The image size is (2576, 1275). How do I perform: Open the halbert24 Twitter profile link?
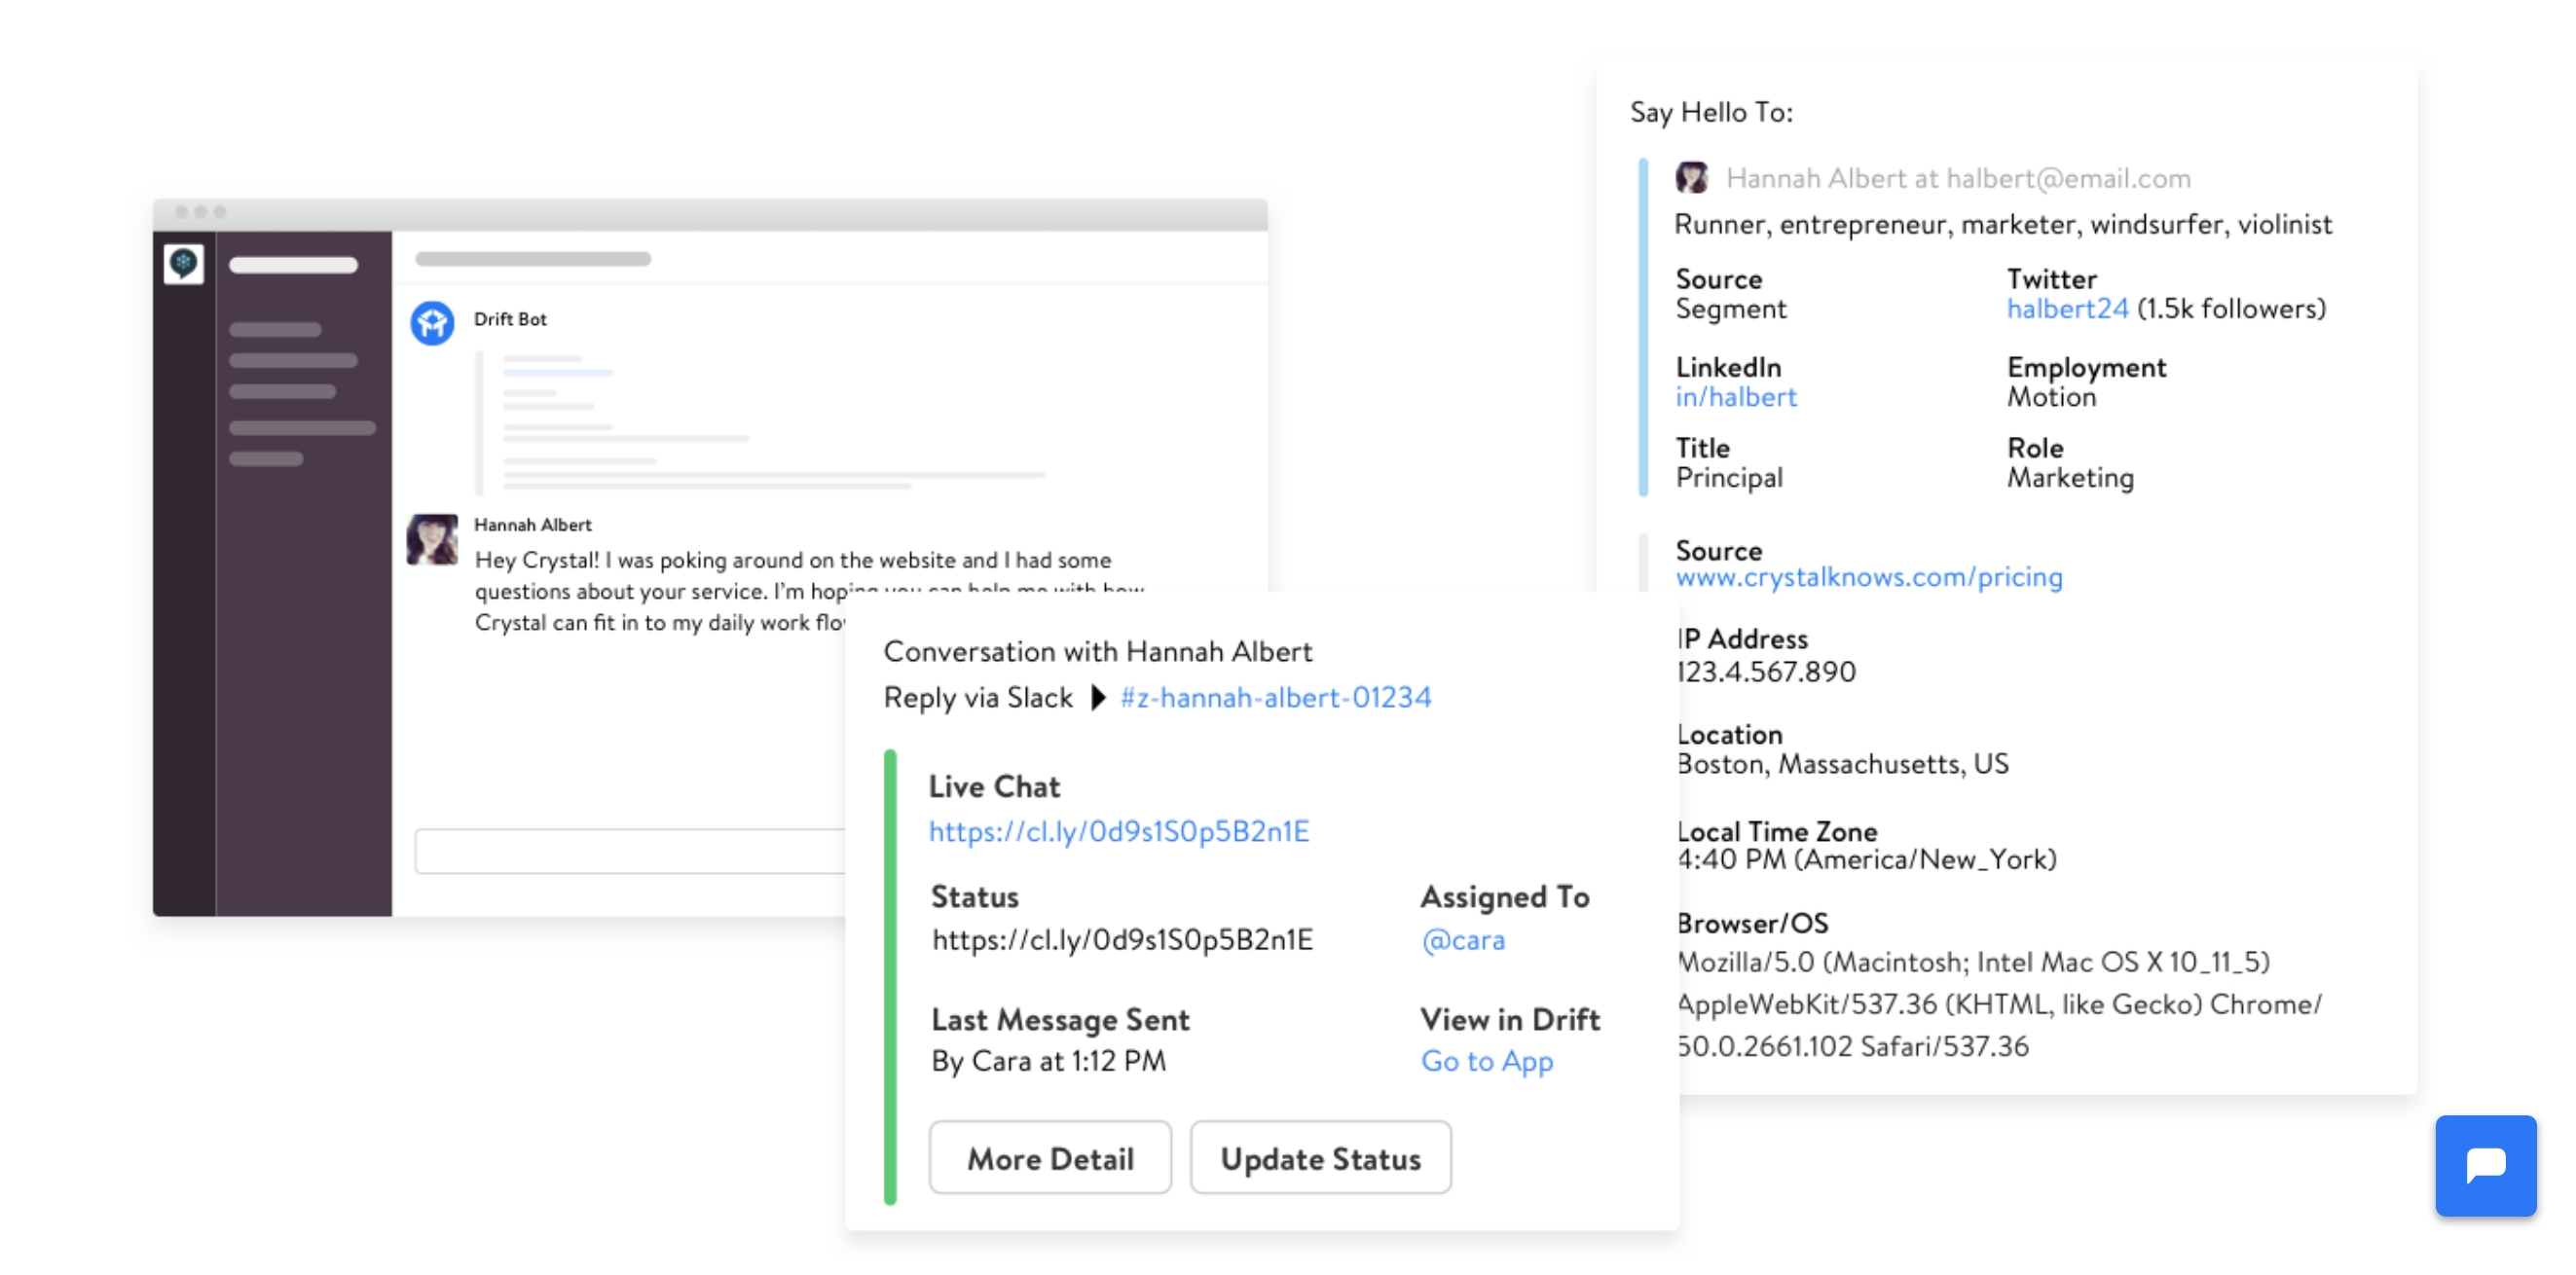tap(2066, 309)
